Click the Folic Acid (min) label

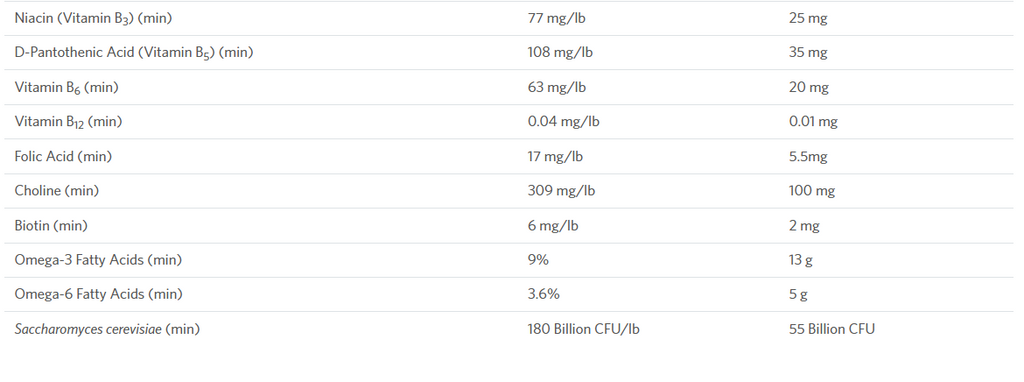[x=63, y=156]
